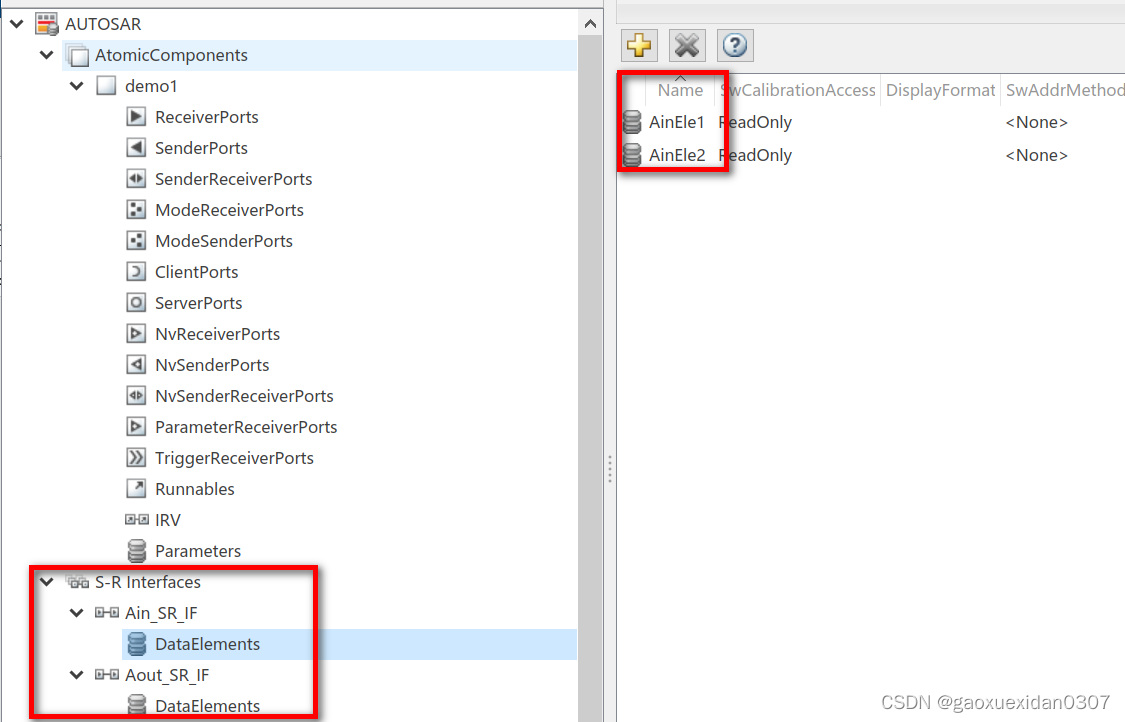Click the ModeReceiverPorts icon
The width and height of the screenshot is (1125, 722).
coord(136,210)
